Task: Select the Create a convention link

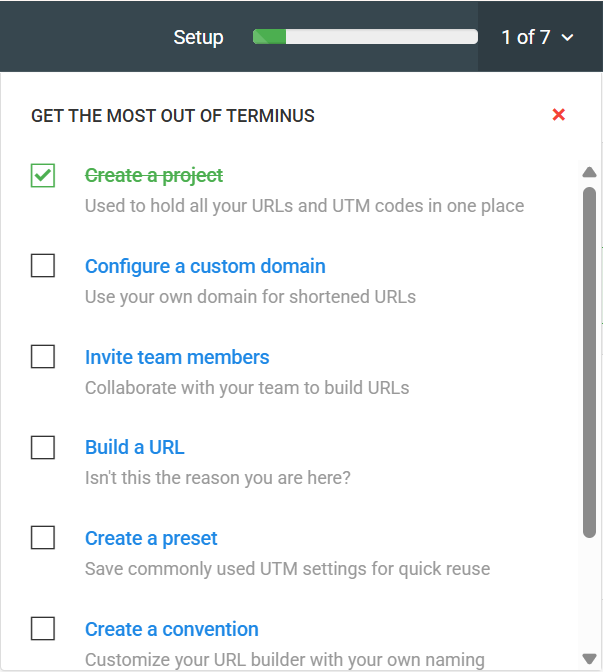Action: (172, 629)
